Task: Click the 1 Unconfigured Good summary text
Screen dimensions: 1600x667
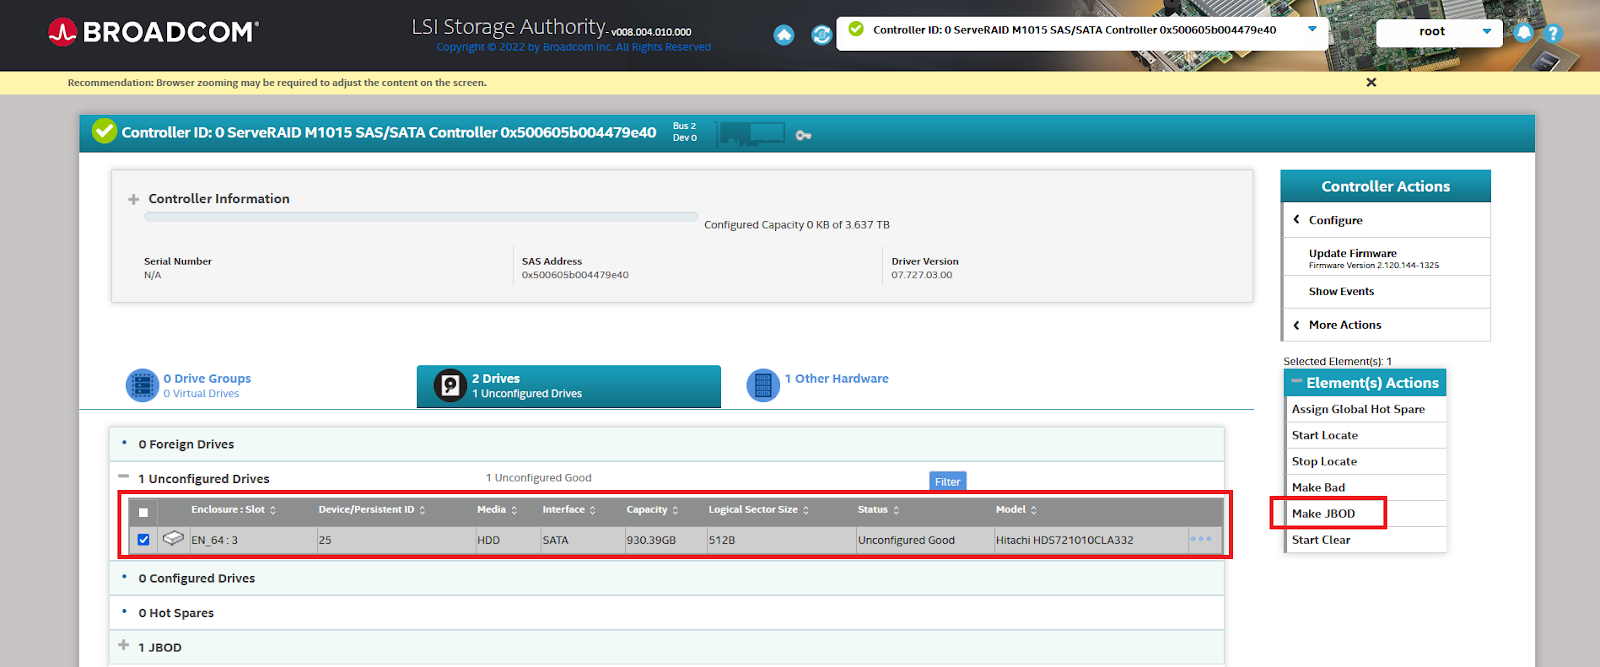Action: coord(539,478)
